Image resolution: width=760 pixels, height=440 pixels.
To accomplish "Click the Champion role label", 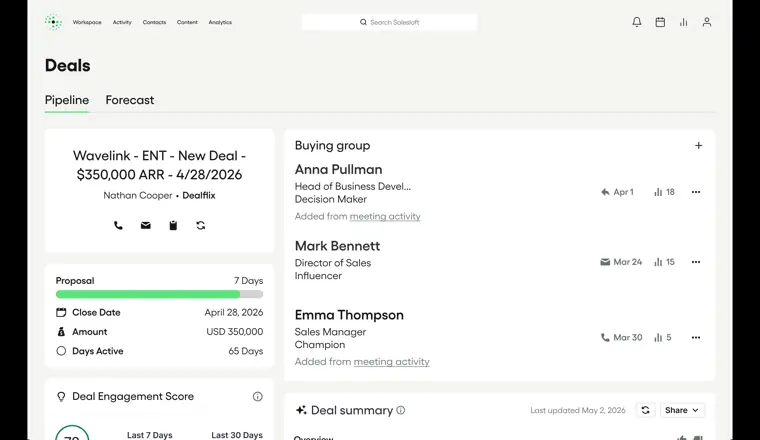I will click(320, 345).
